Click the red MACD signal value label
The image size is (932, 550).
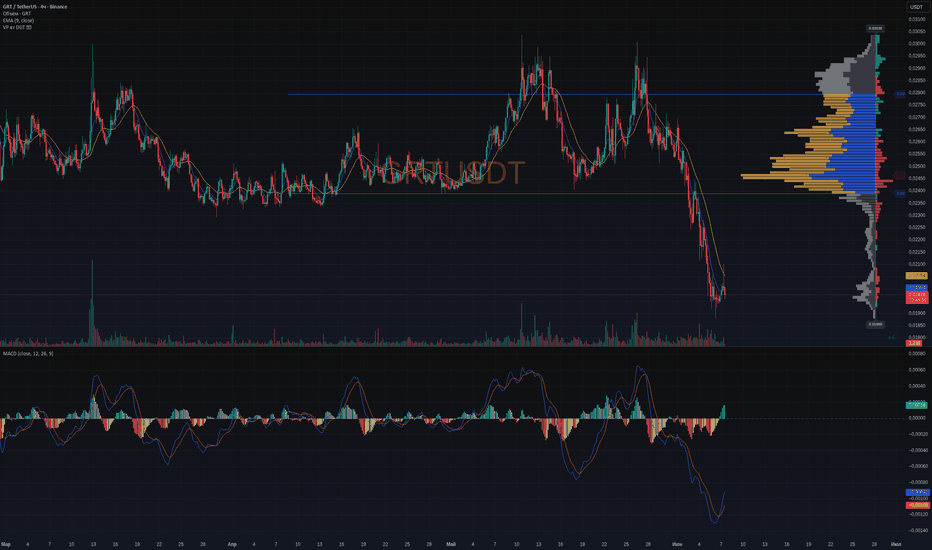916,505
